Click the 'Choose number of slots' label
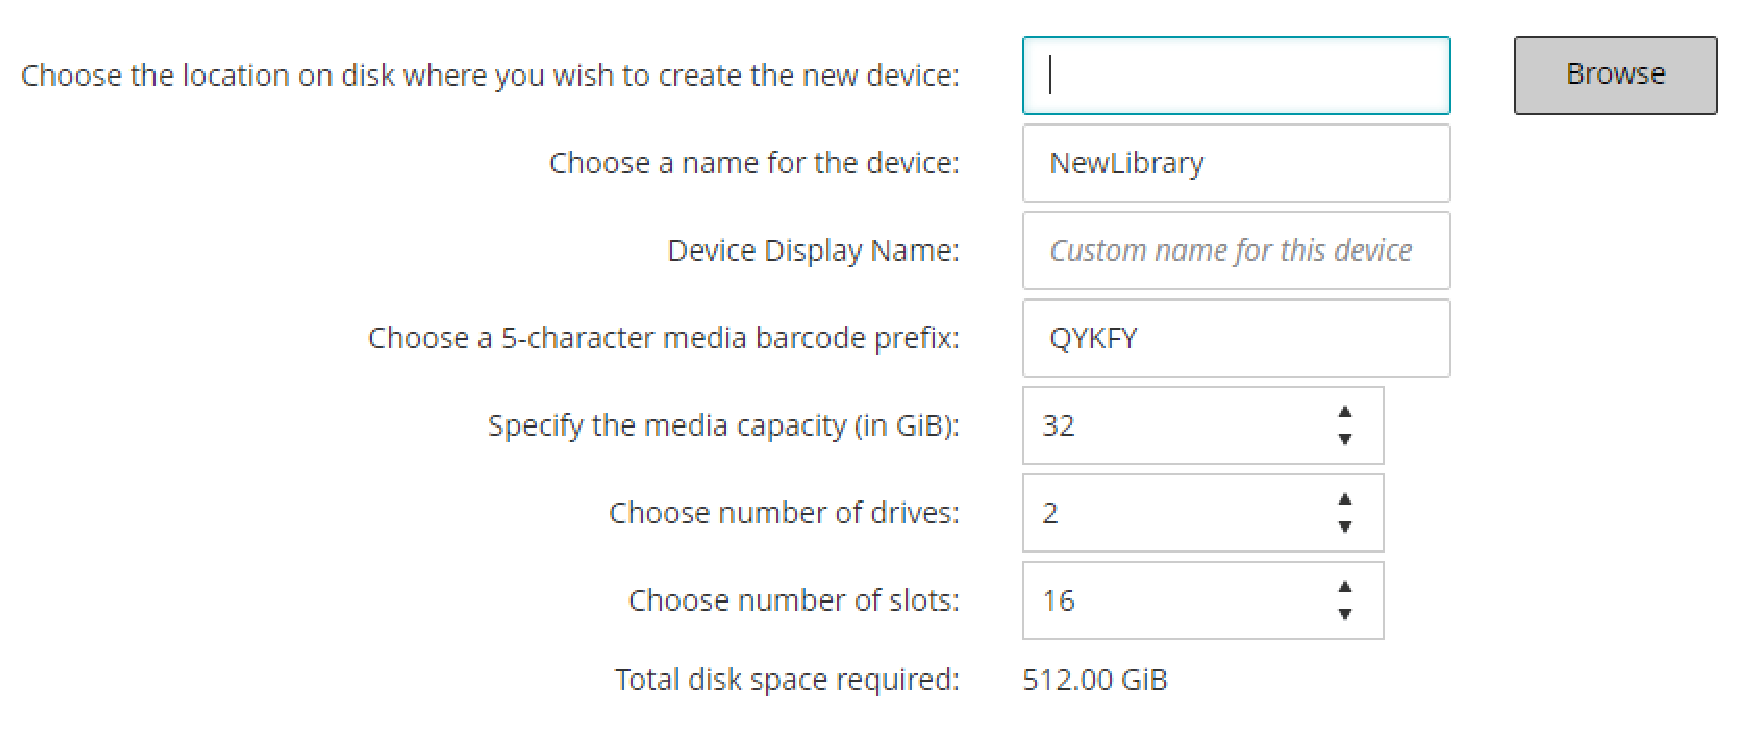Viewport: 1758px width, 739px height. [x=793, y=601]
